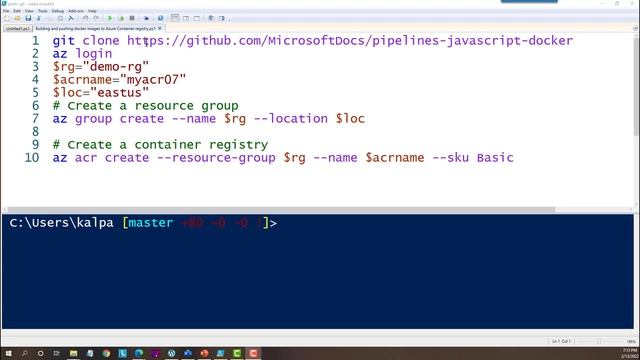
Task: Open the Windows Start menu
Action: coord(8,353)
